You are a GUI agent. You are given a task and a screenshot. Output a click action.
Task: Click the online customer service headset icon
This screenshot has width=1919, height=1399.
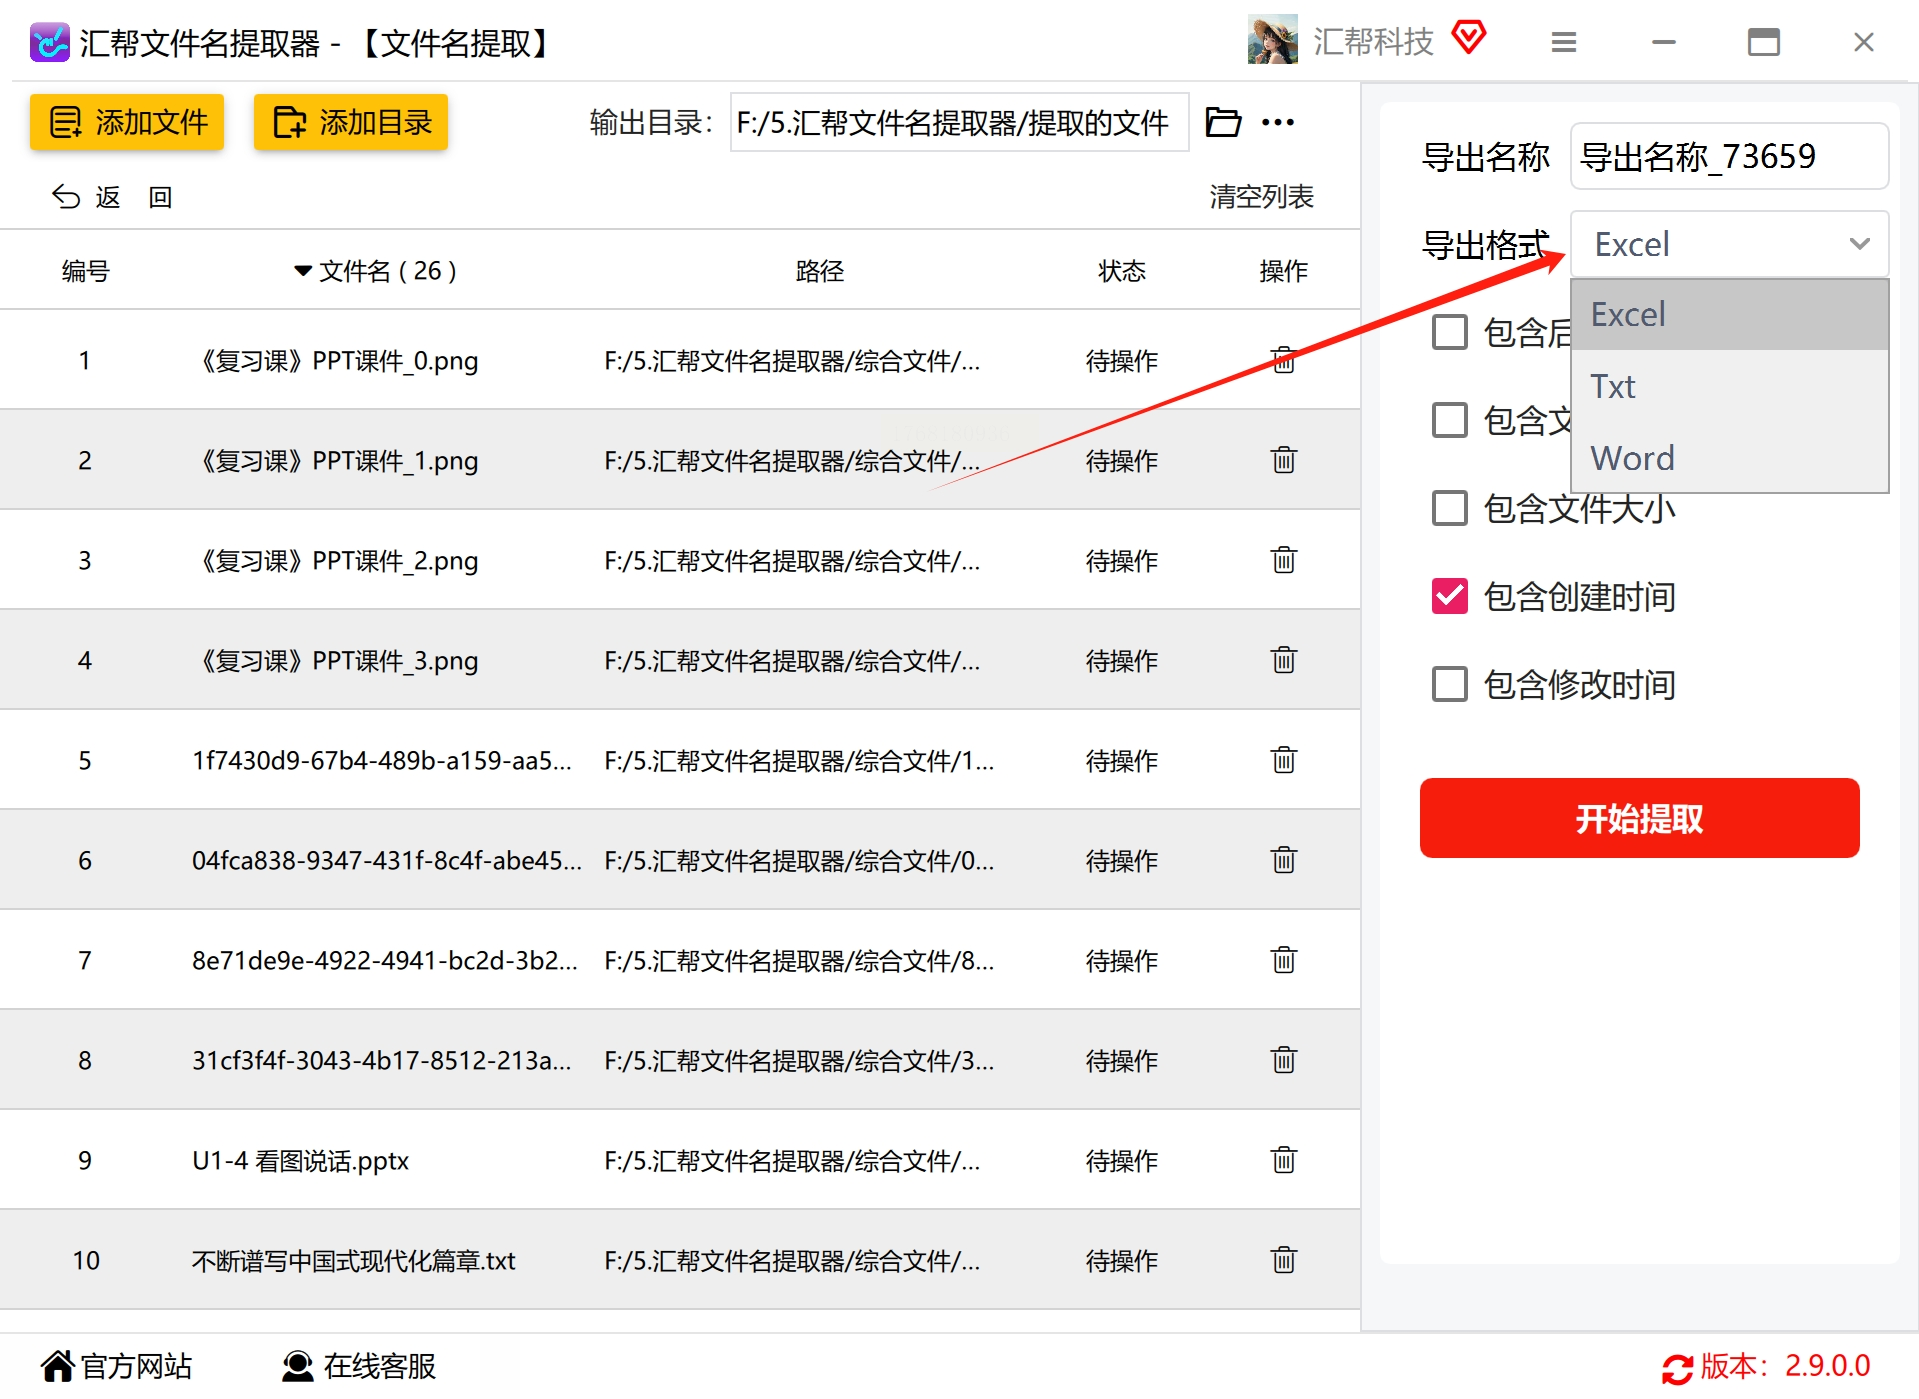click(297, 1366)
